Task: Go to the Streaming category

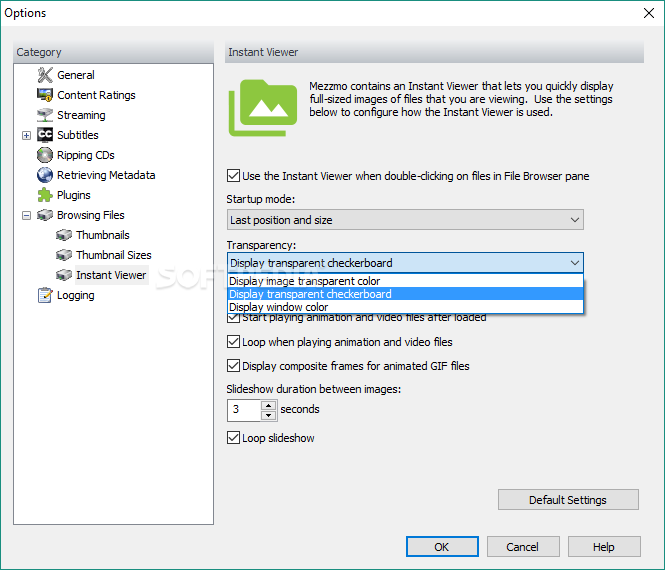Action: point(81,115)
